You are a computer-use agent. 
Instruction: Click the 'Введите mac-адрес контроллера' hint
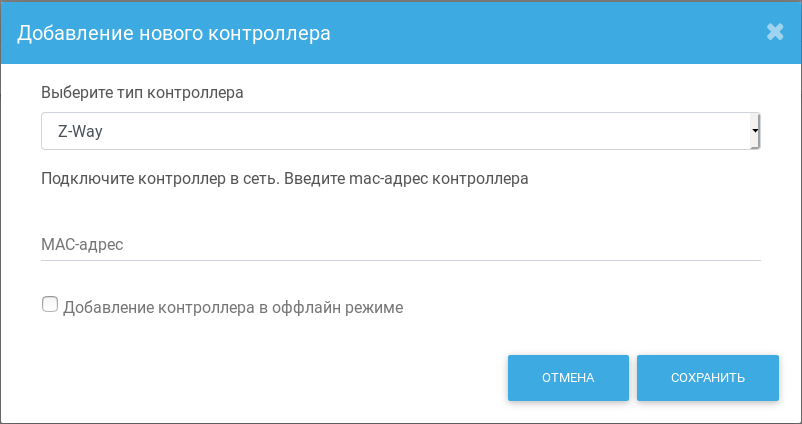(406, 179)
